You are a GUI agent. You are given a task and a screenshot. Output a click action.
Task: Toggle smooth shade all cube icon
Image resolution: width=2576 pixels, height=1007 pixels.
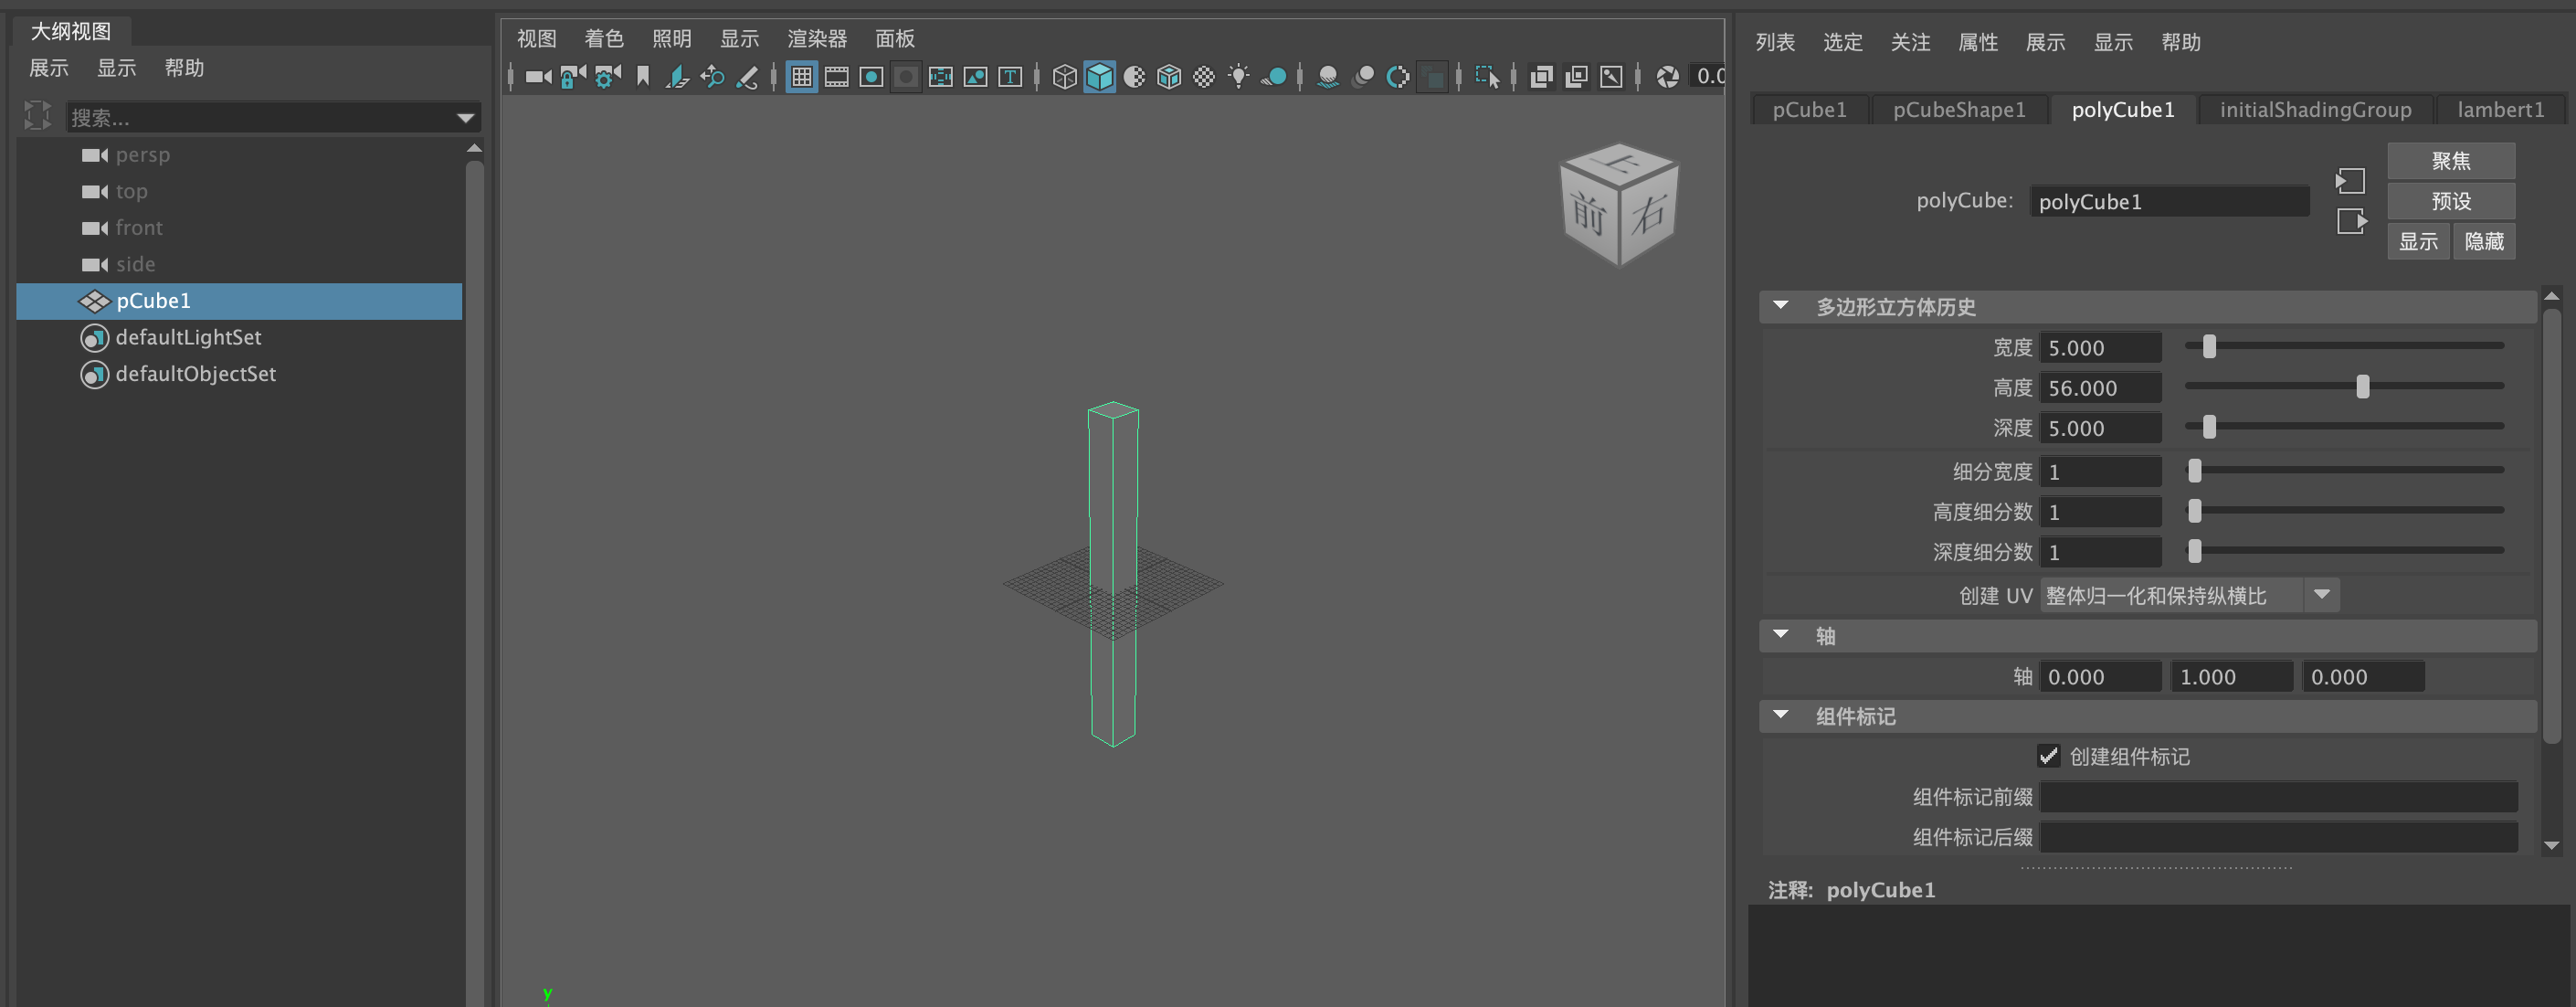pyautogui.click(x=1099, y=77)
